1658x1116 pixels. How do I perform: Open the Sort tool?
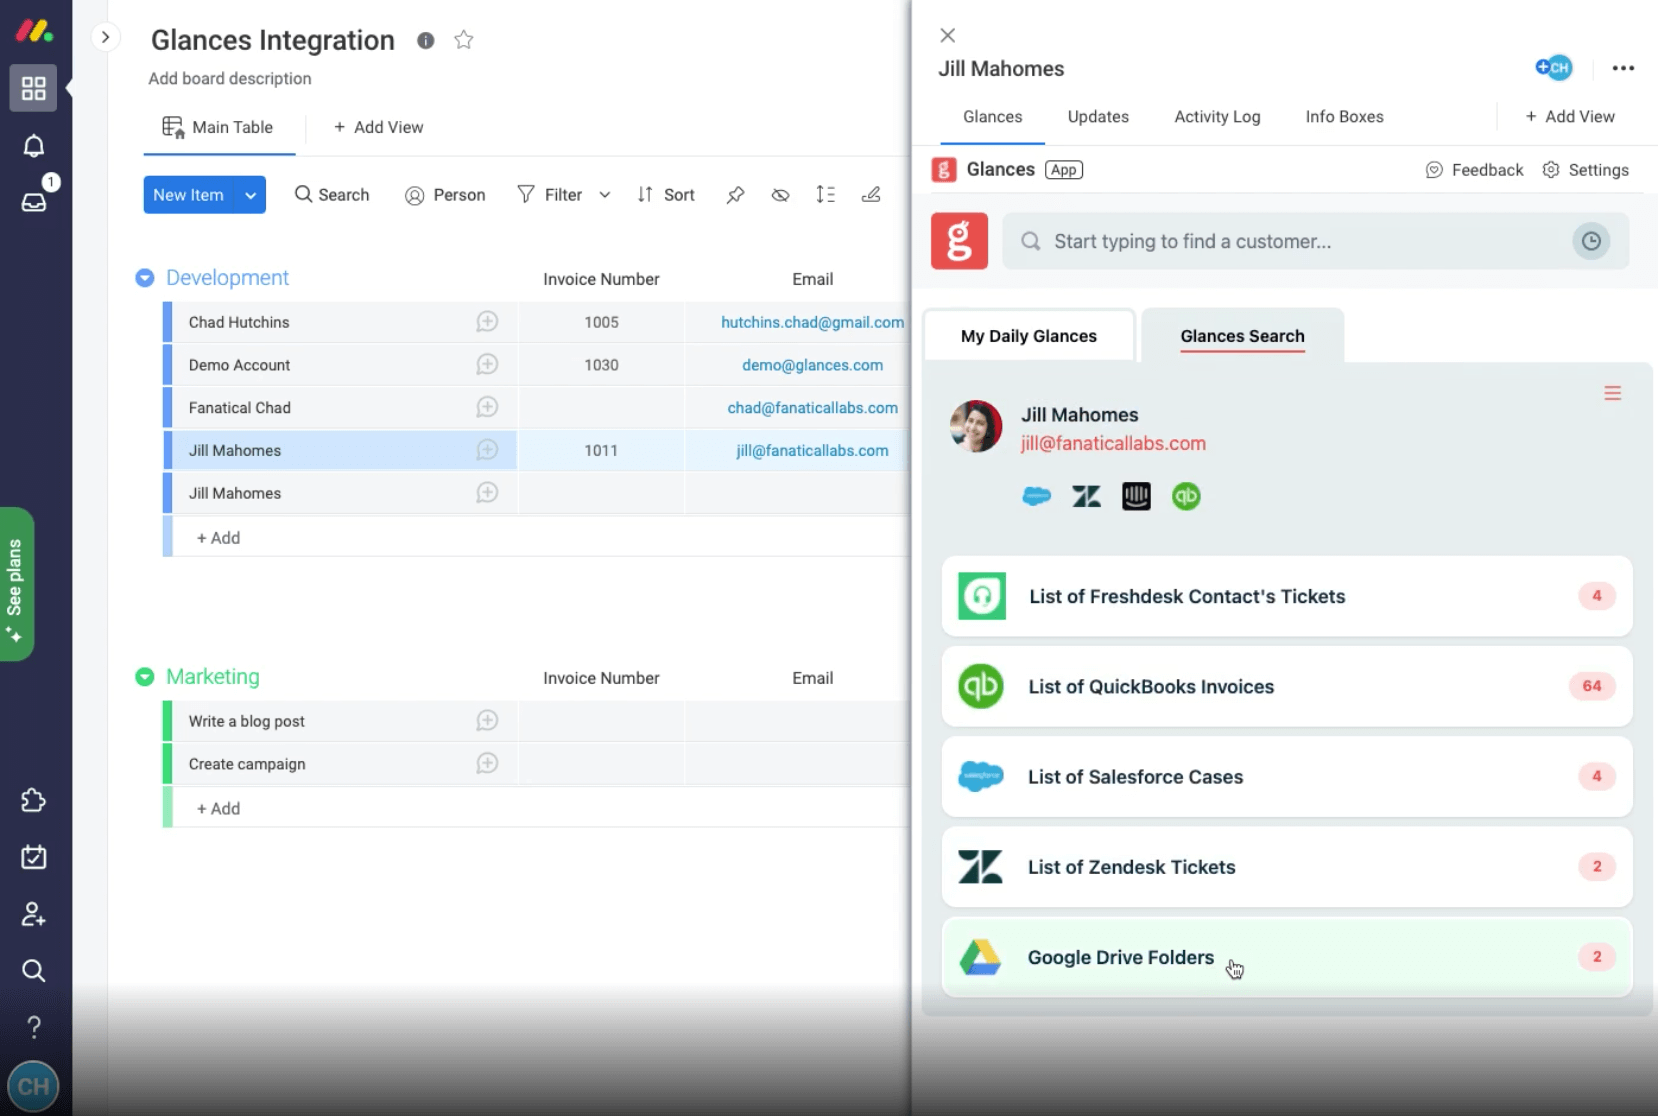tap(666, 195)
